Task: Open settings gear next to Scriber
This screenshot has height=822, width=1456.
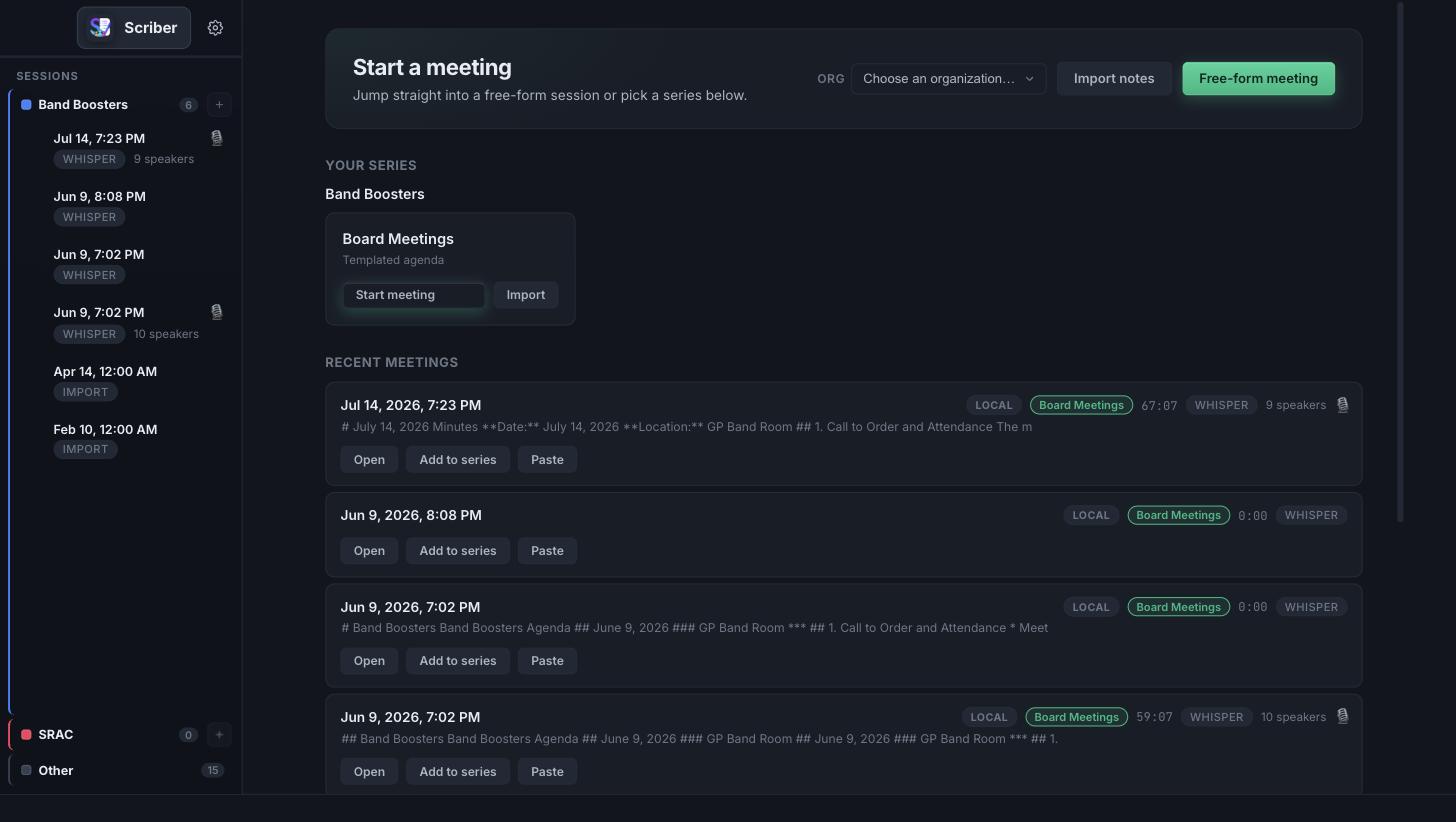Action: pos(215,28)
